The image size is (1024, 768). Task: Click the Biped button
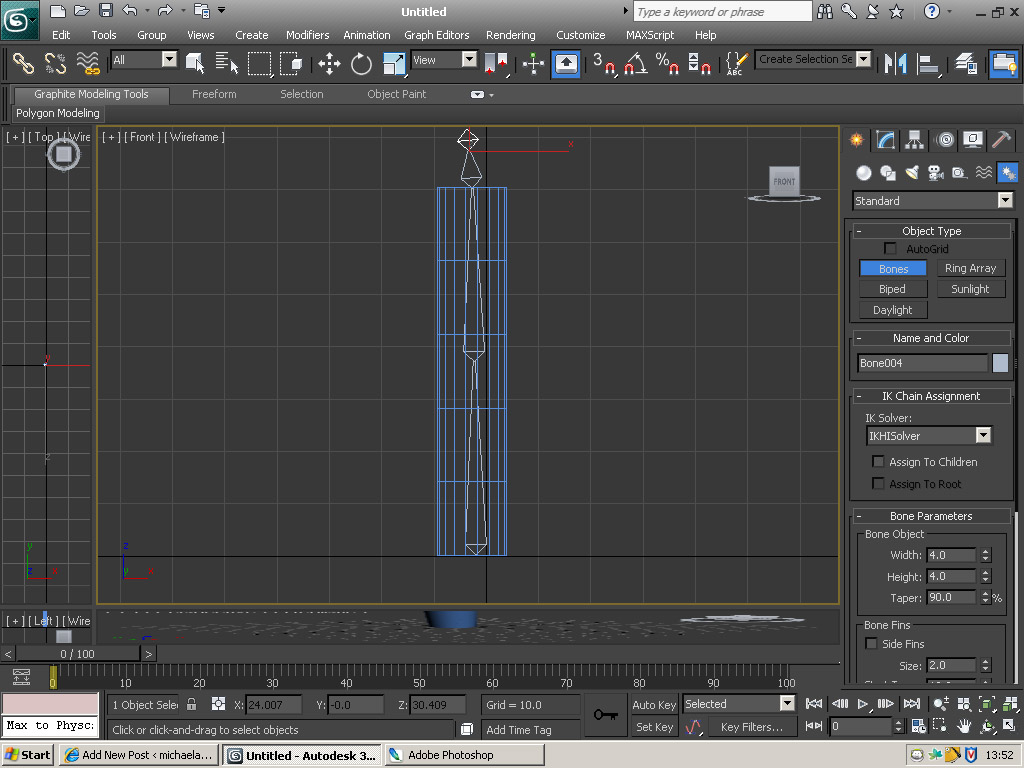pyautogui.click(x=892, y=289)
